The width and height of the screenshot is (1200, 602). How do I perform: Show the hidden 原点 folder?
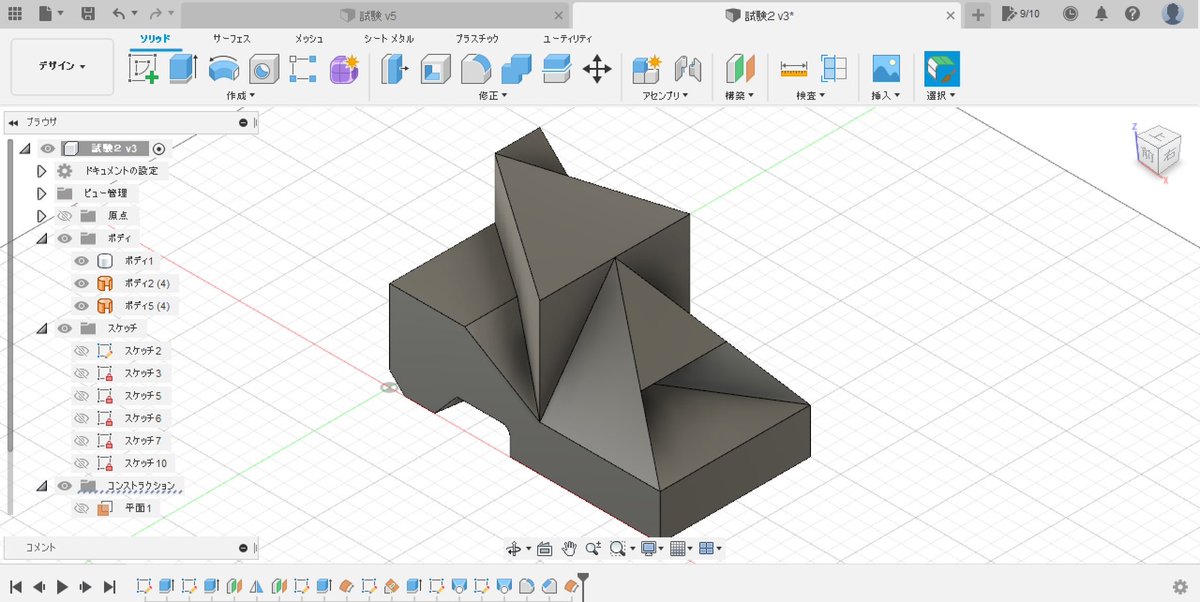click(65, 216)
